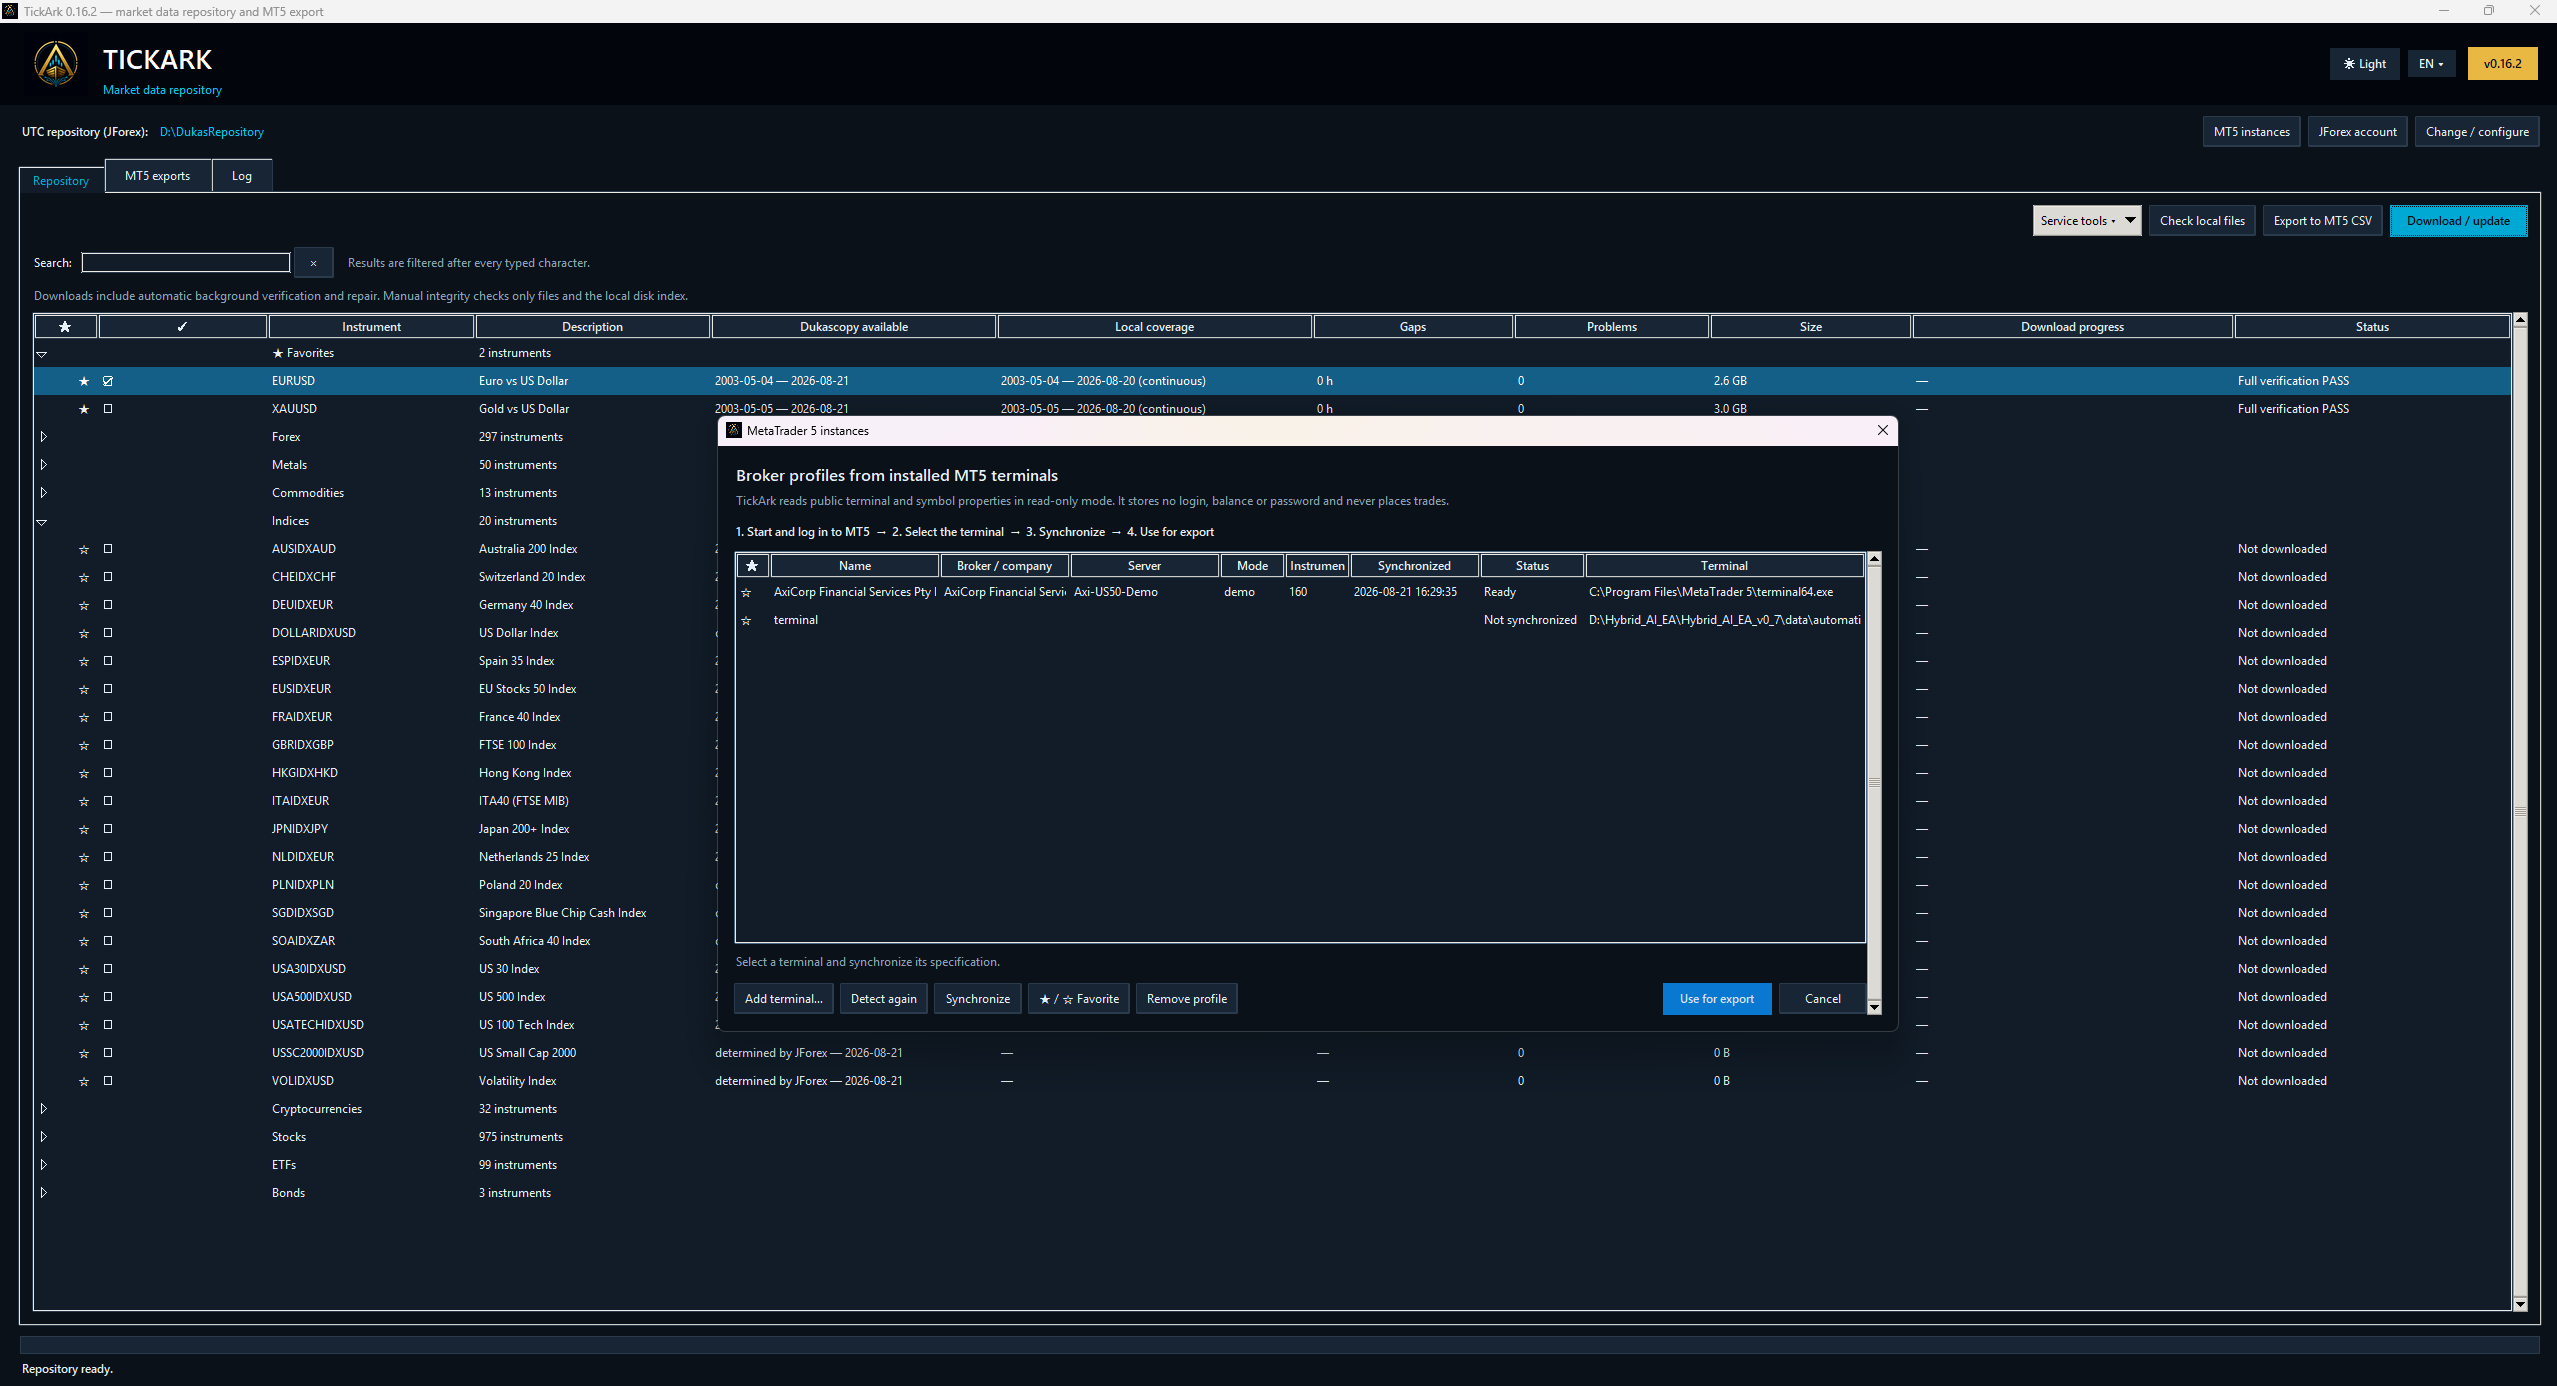Click Remove profile button
The width and height of the screenshot is (2557, 1386).
coord(1187,999)
